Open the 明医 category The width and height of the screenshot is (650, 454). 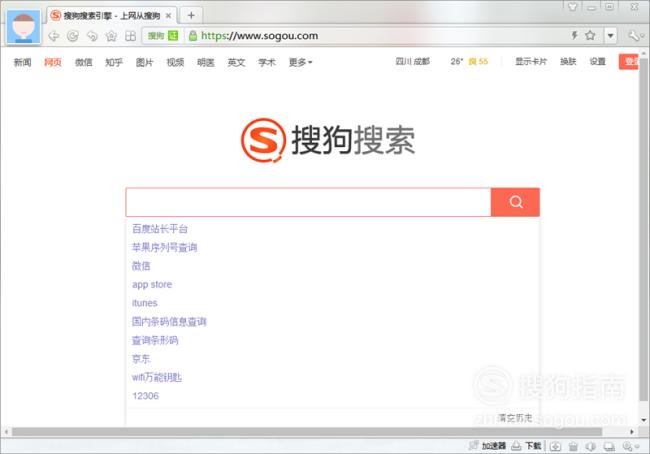click(206, 62)
